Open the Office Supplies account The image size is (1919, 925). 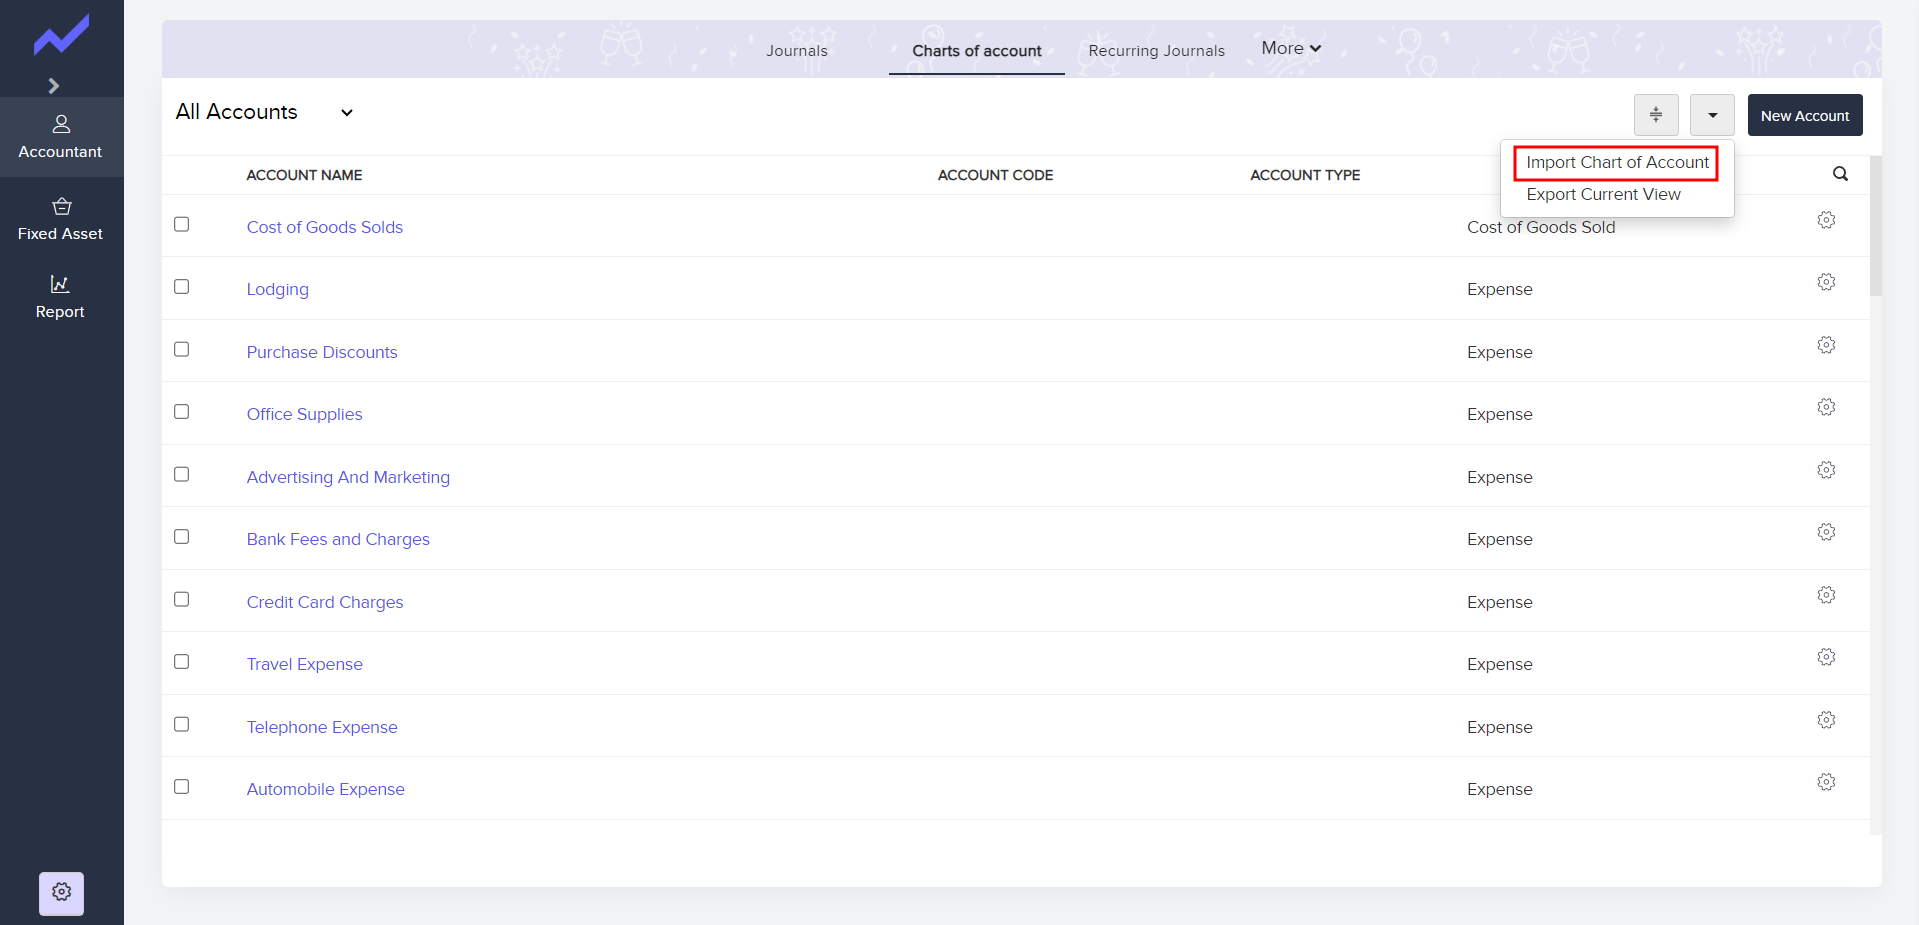305,414
